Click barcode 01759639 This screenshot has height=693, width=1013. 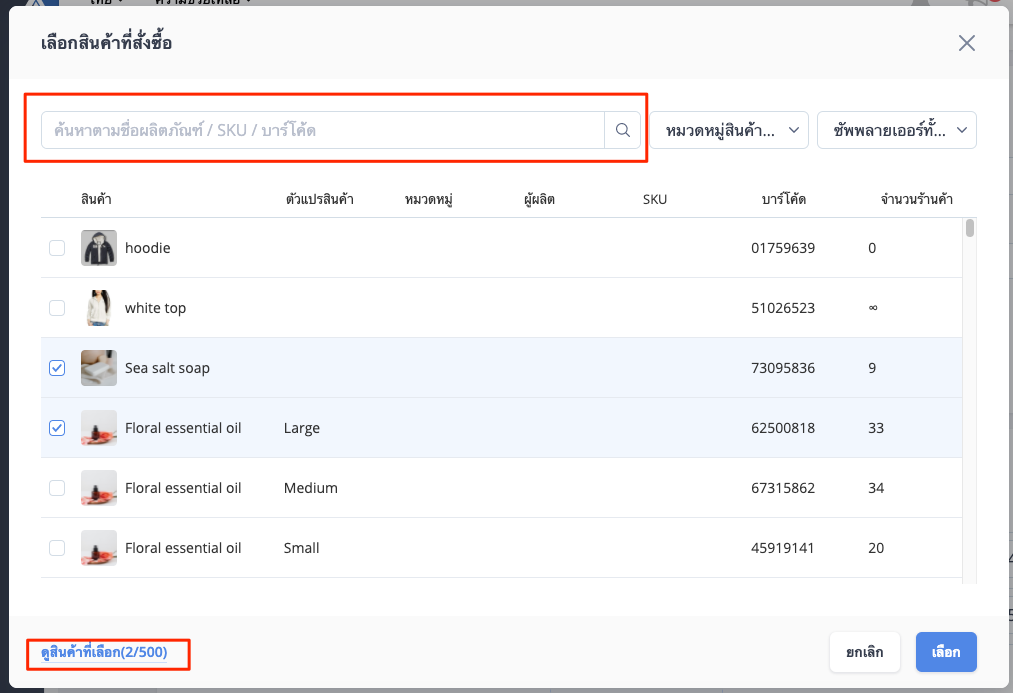click(x=783, y=248)
